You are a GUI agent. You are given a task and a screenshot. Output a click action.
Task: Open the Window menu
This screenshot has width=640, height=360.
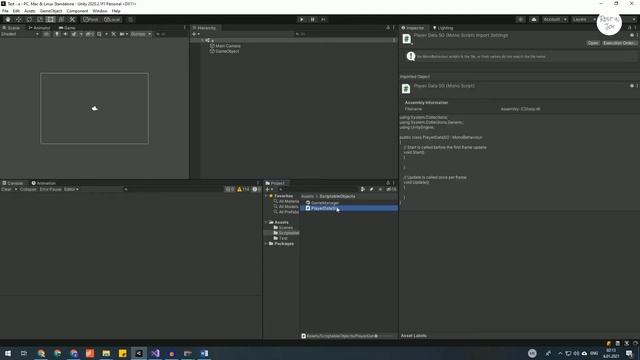(100, 11)
